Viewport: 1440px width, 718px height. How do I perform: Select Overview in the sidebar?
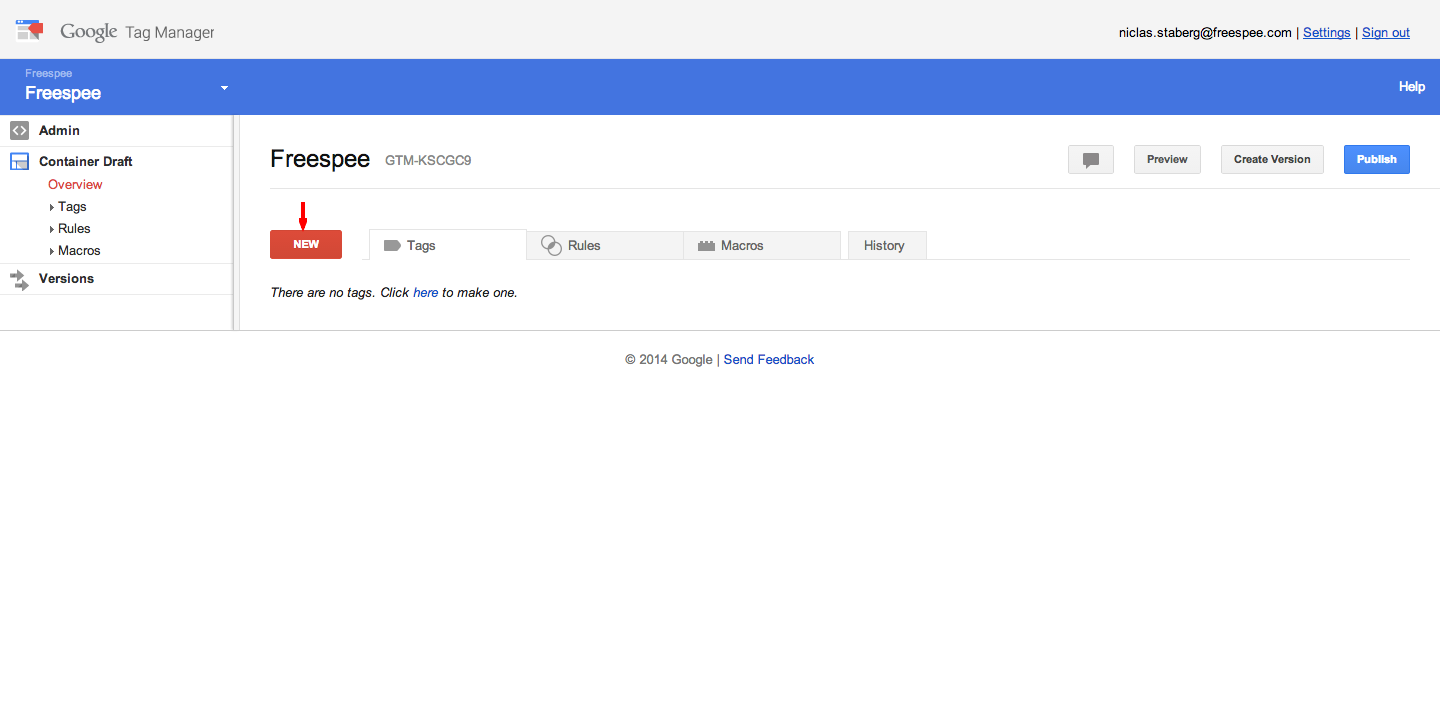75,185
